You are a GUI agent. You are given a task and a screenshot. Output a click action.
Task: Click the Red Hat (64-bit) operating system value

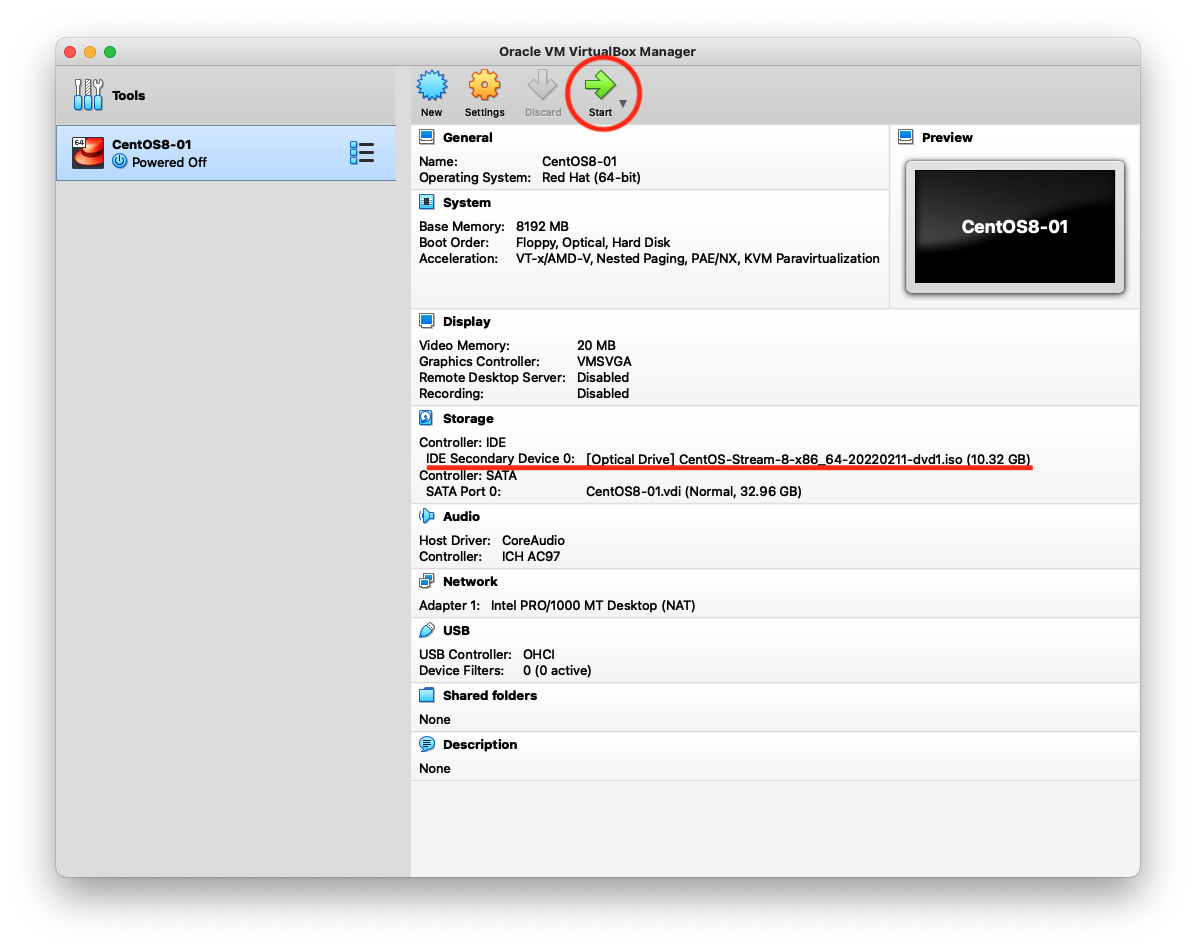[x=591, y=177]
